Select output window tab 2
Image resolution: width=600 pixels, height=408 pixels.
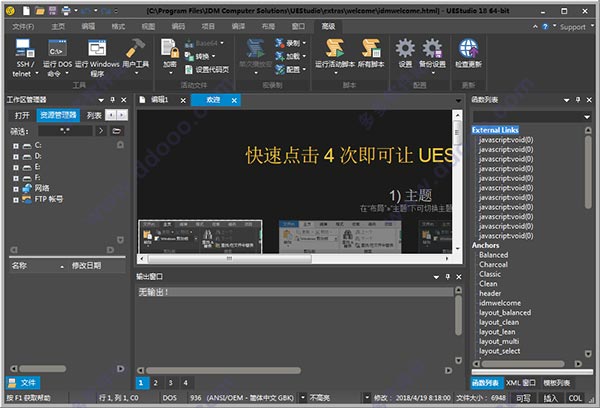(x=155, y=383)
